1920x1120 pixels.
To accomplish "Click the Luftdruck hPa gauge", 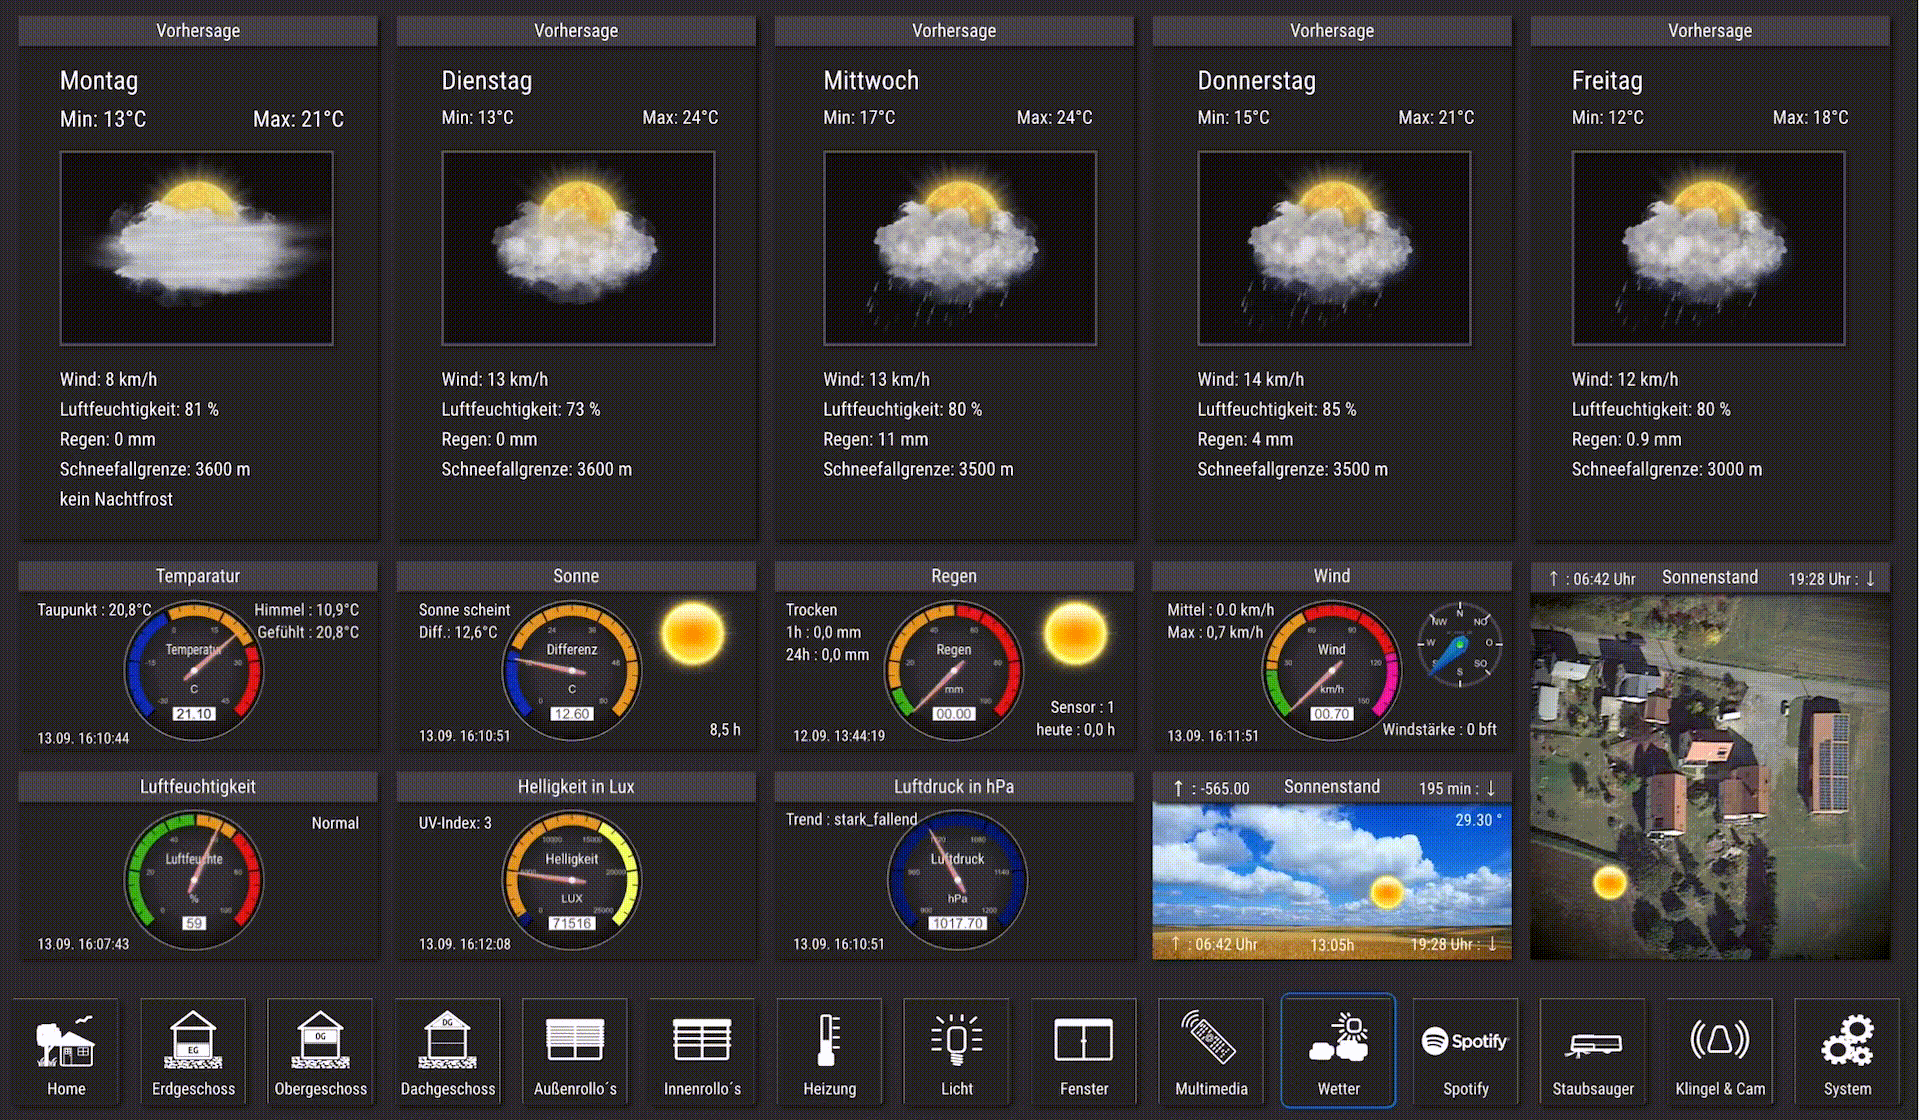I will coord(957,880).
